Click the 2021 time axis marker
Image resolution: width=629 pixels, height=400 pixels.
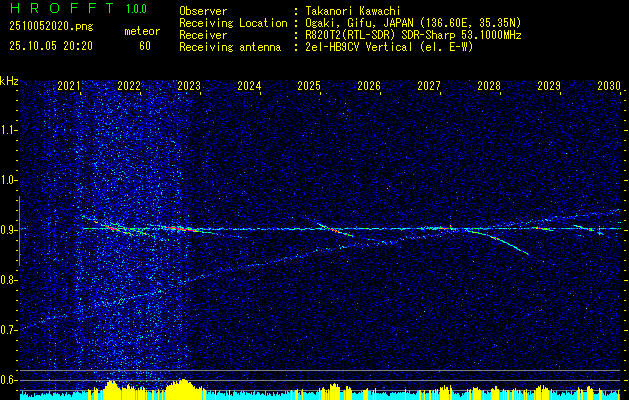click(x=69, y=86)
